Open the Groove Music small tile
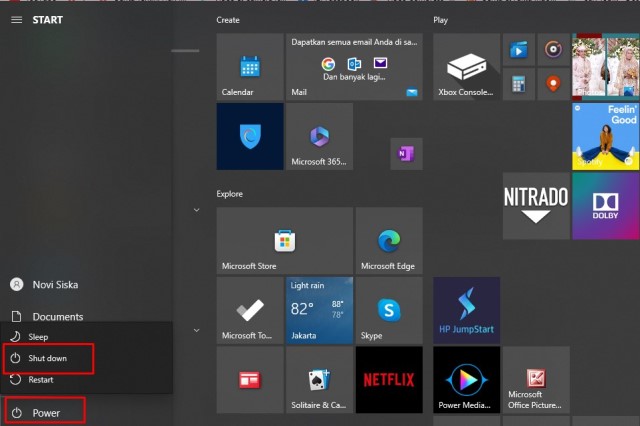The width and height of the screenshot is (640, 426). click(553, 50)
